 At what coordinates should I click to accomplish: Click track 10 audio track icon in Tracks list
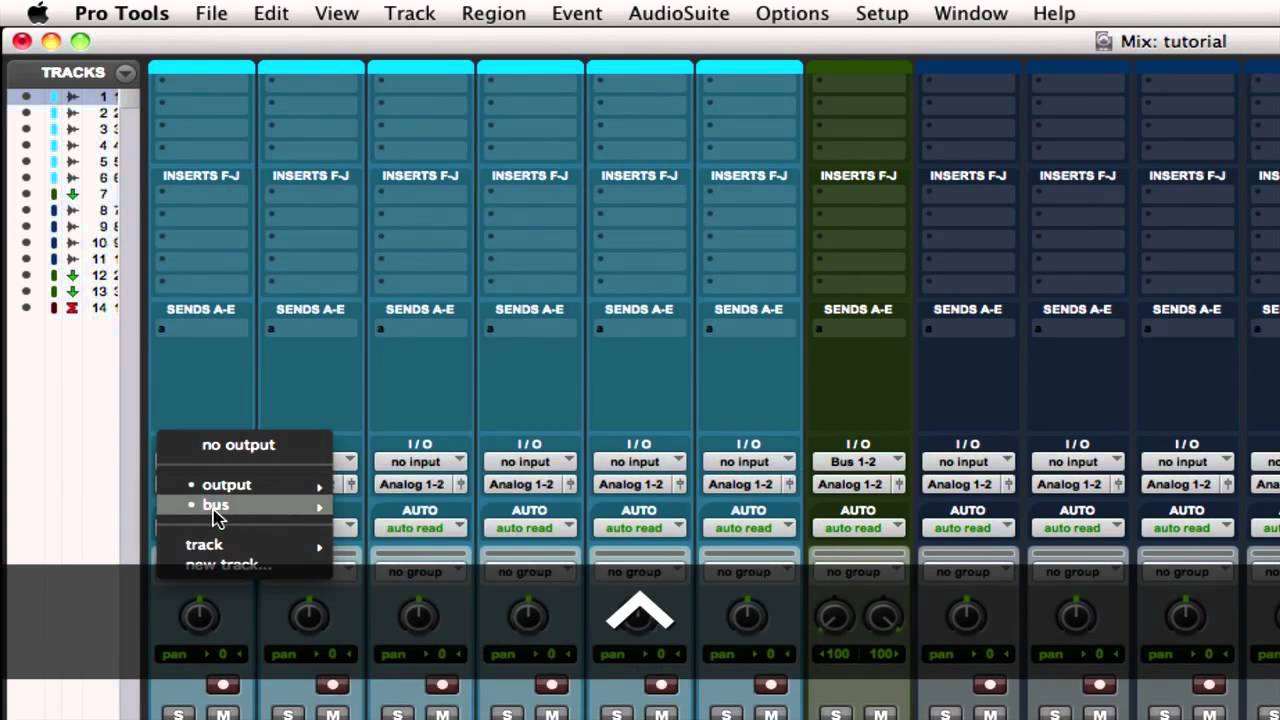tap(73, 243)
